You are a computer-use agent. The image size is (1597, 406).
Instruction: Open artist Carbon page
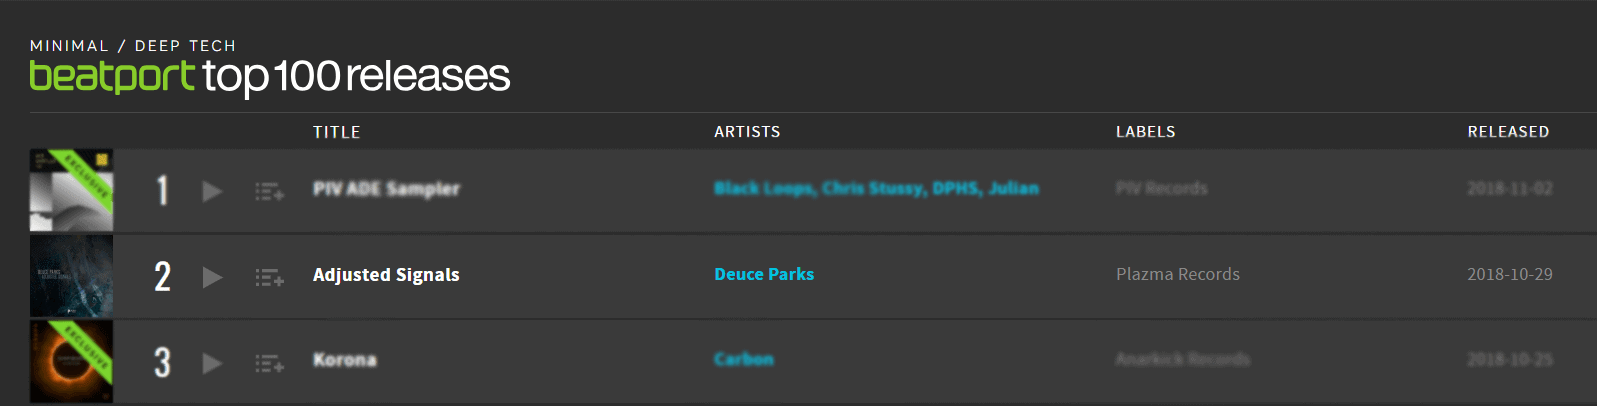(x=744, y=359)
